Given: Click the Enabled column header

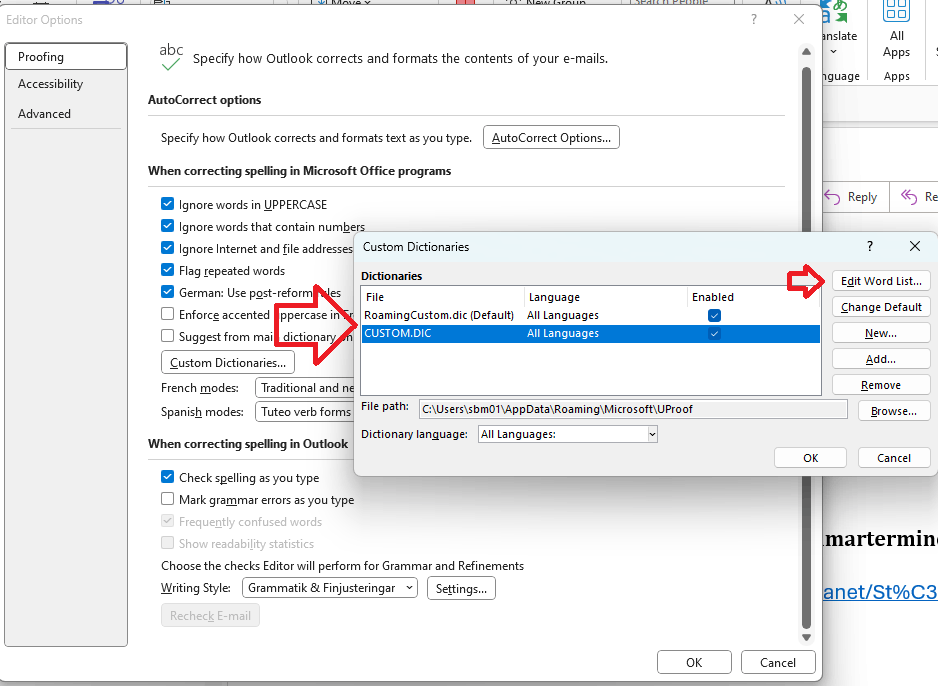Looking at the screenshot, I should (x=753, y=297).
